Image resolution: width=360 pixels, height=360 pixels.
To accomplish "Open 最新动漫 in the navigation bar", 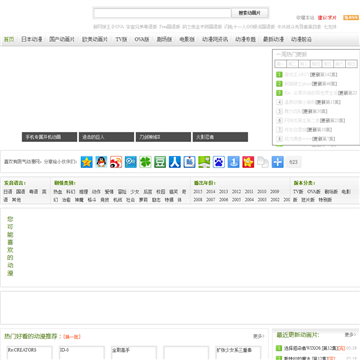I will point(273,39).
